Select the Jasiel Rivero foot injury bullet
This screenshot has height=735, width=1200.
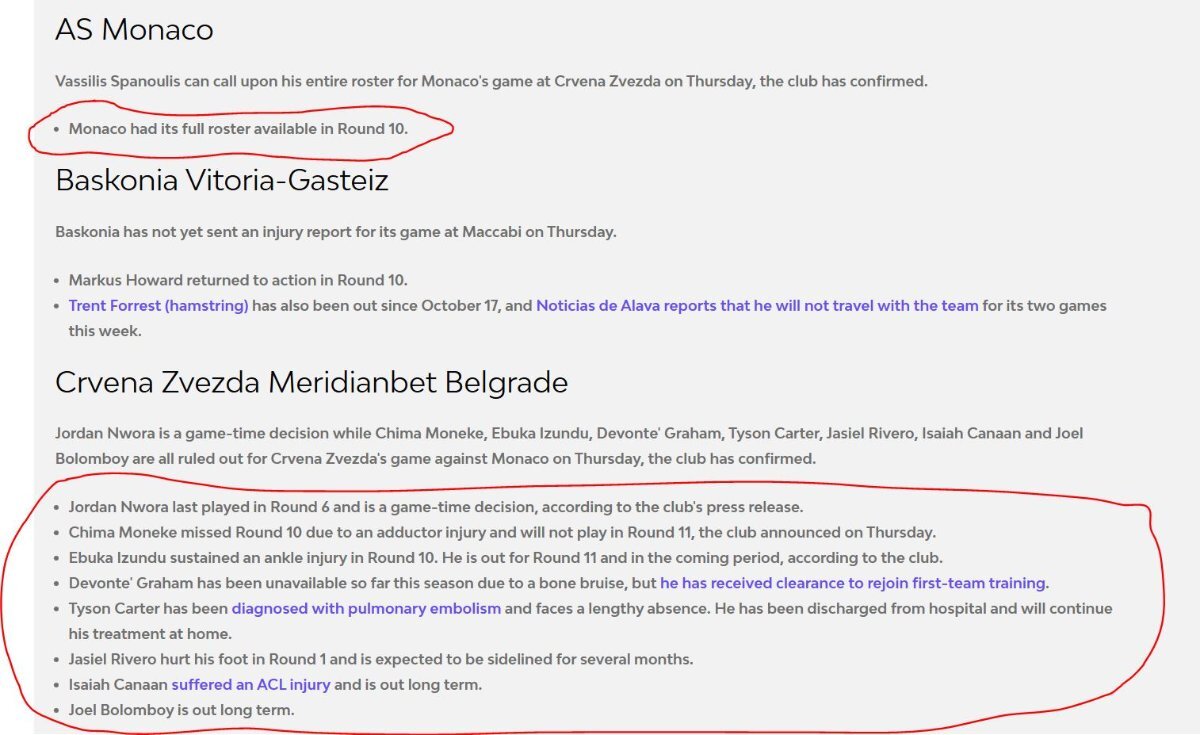coord(380,659)
